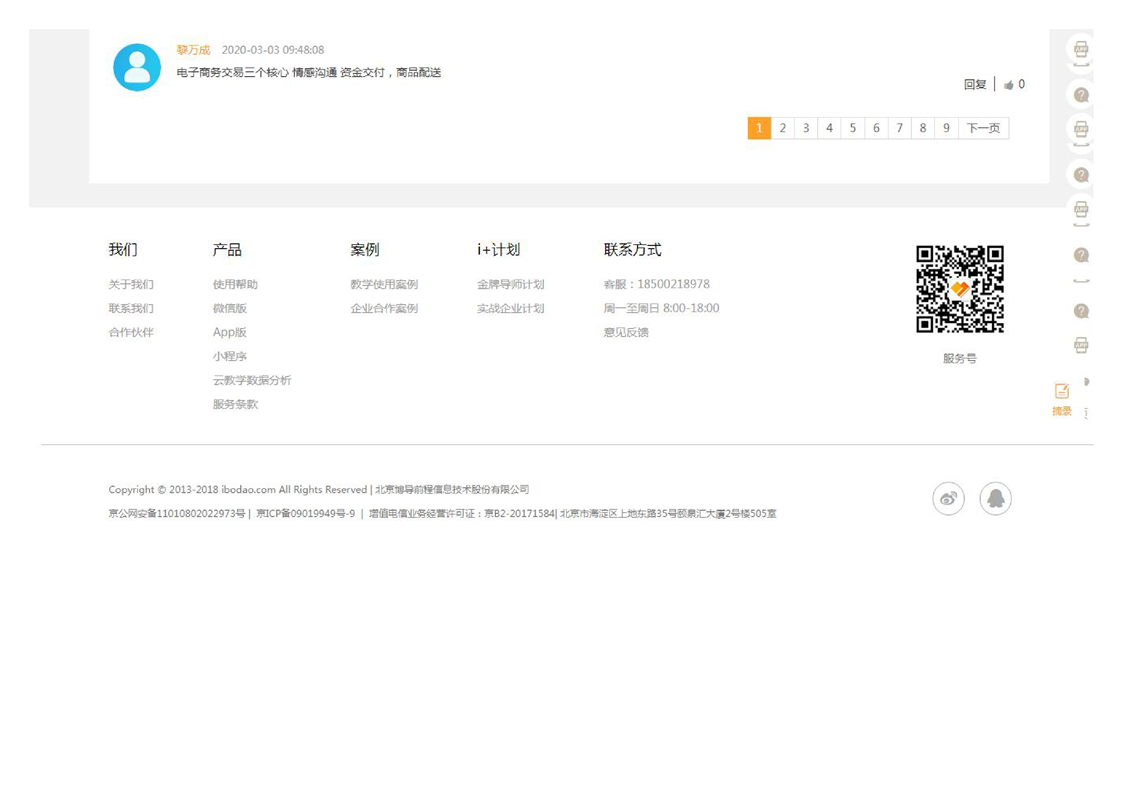Viewport: 1122px width, 793px height.
Task: Open the Weibo social icon
Action: (x=948, y=498)
